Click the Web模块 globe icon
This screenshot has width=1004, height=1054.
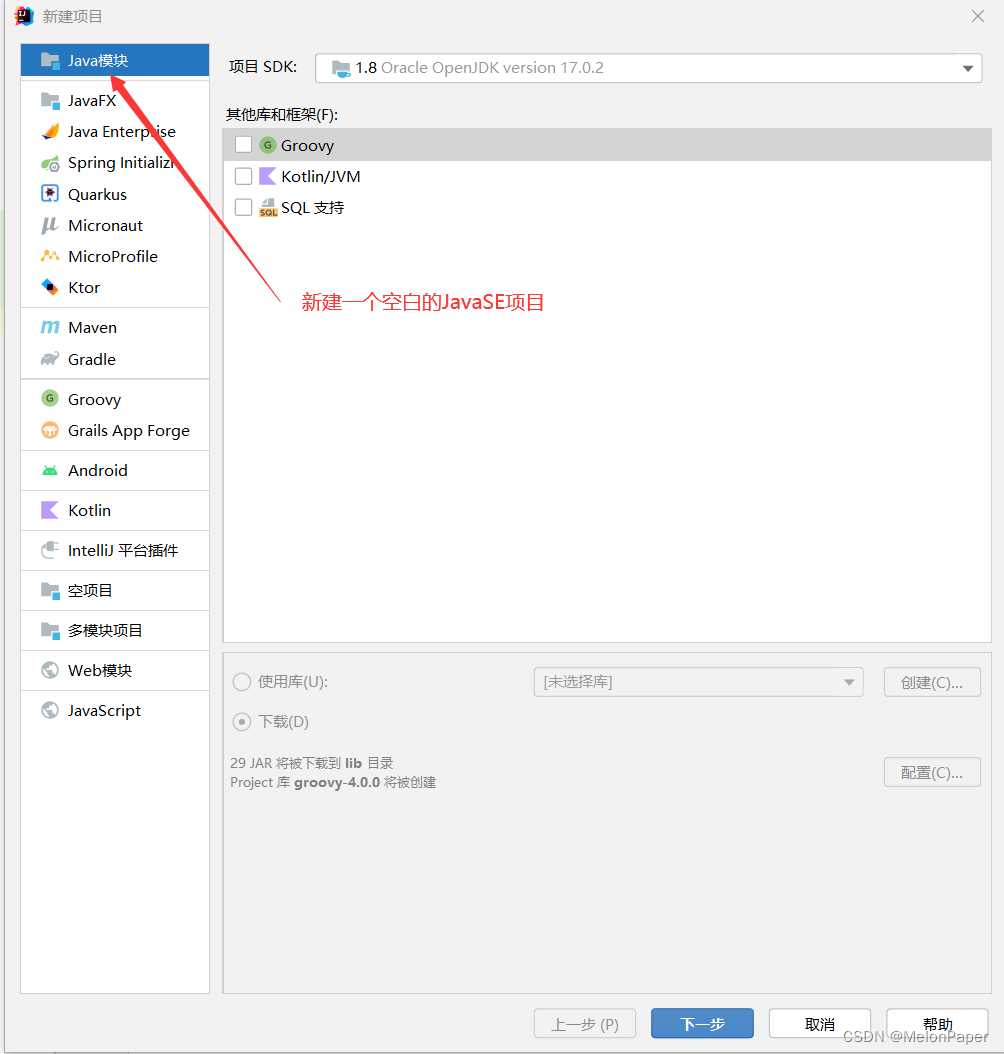[50, 670]
